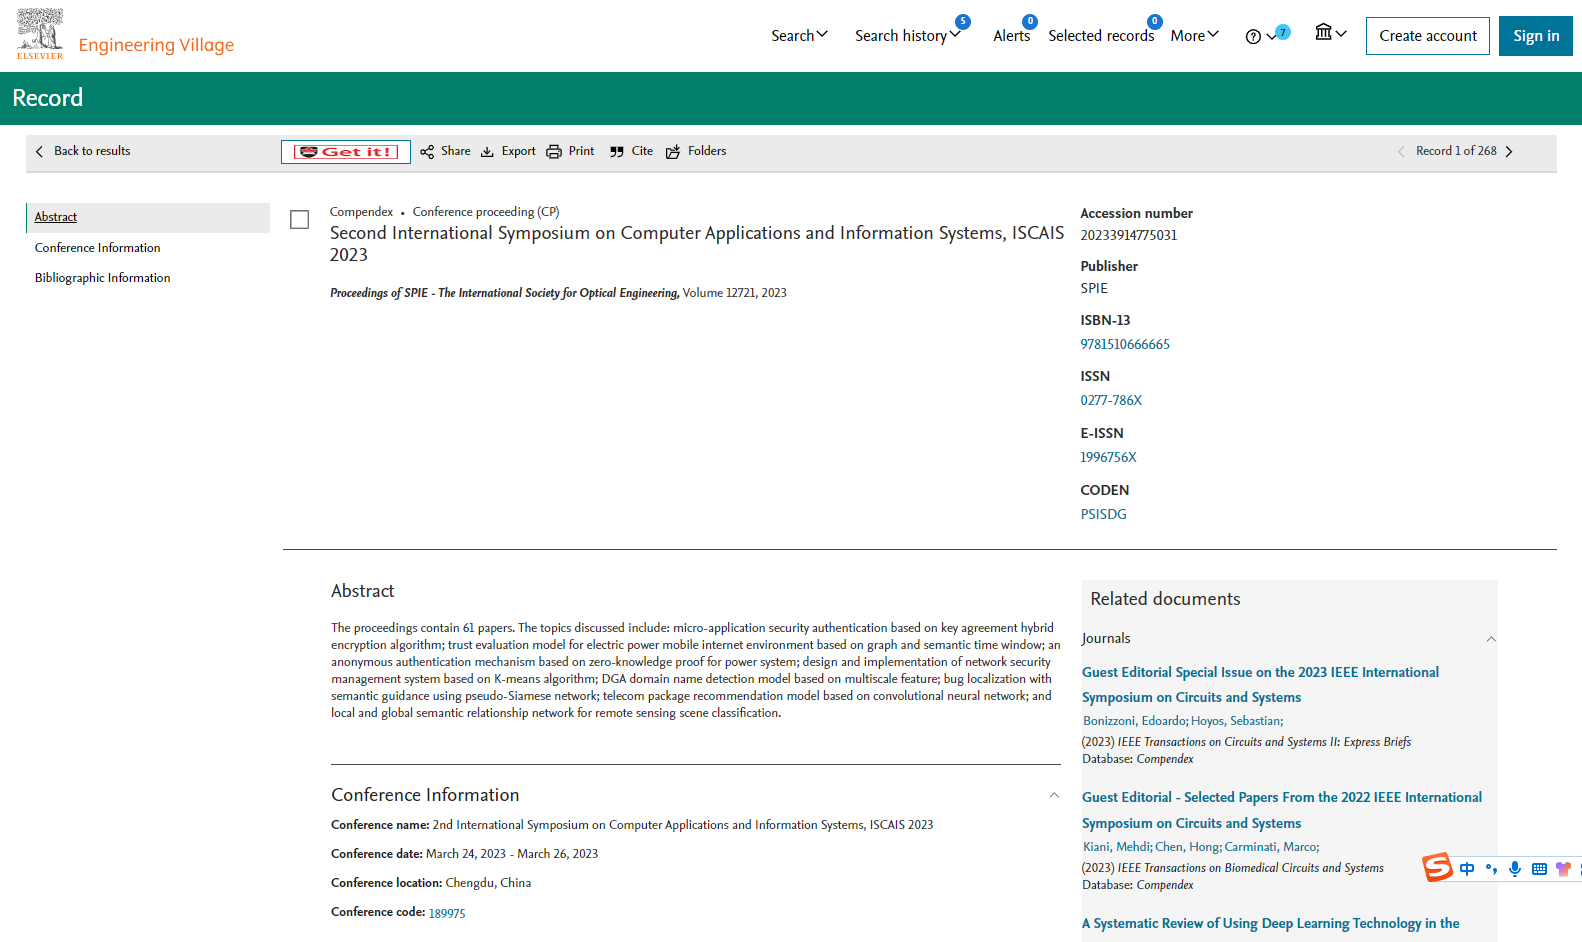Open the help question mark menu
1582x942 pixels.
tap(1260, 37)
